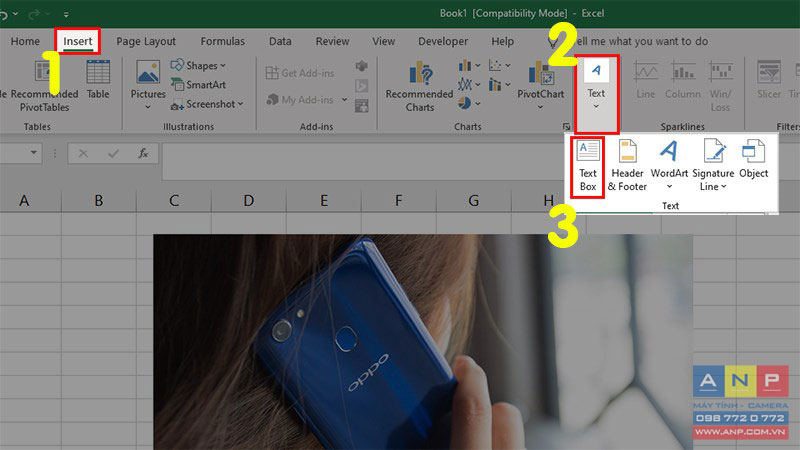Expand the Text group dropdown
The width and height of the screenshot is (800, 450).
[596, 94]
